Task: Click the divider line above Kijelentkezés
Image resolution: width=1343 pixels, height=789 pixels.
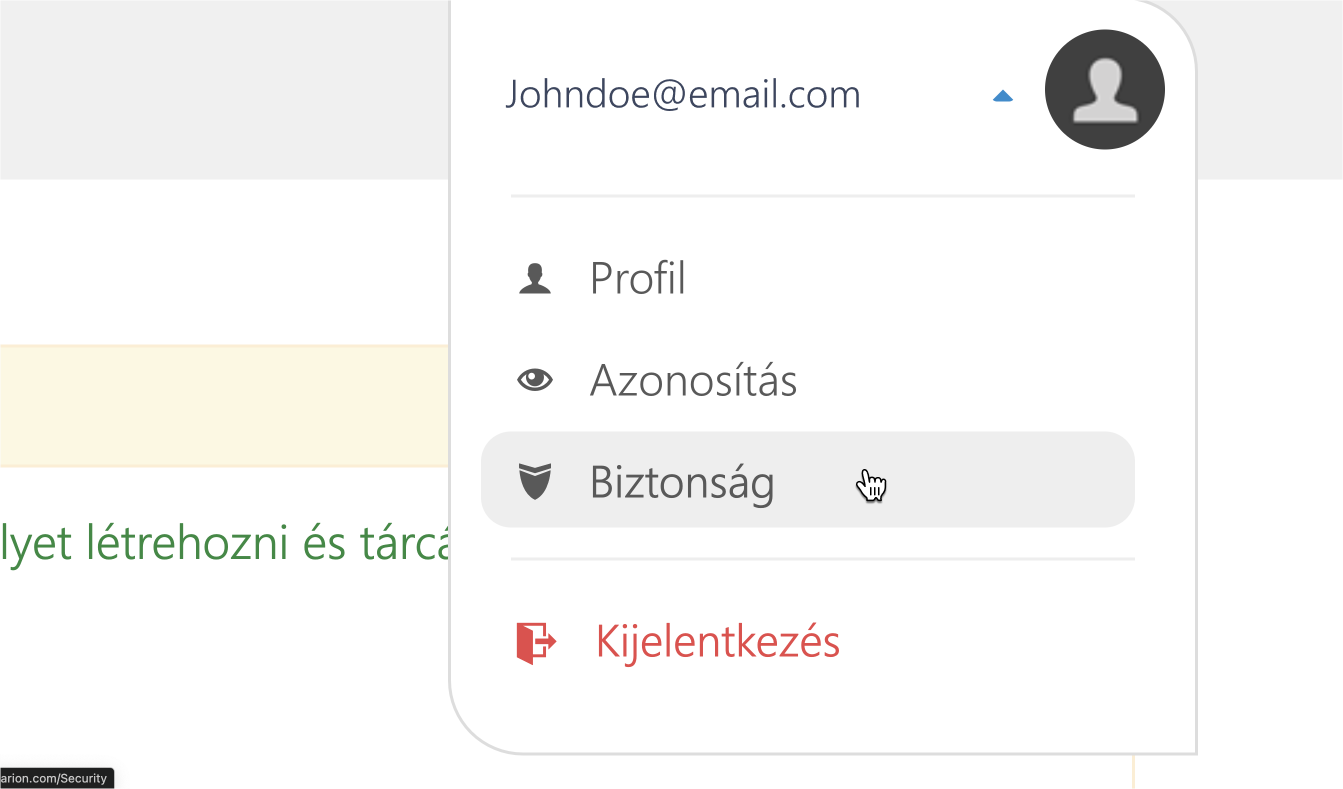Action: coord(822,559)
